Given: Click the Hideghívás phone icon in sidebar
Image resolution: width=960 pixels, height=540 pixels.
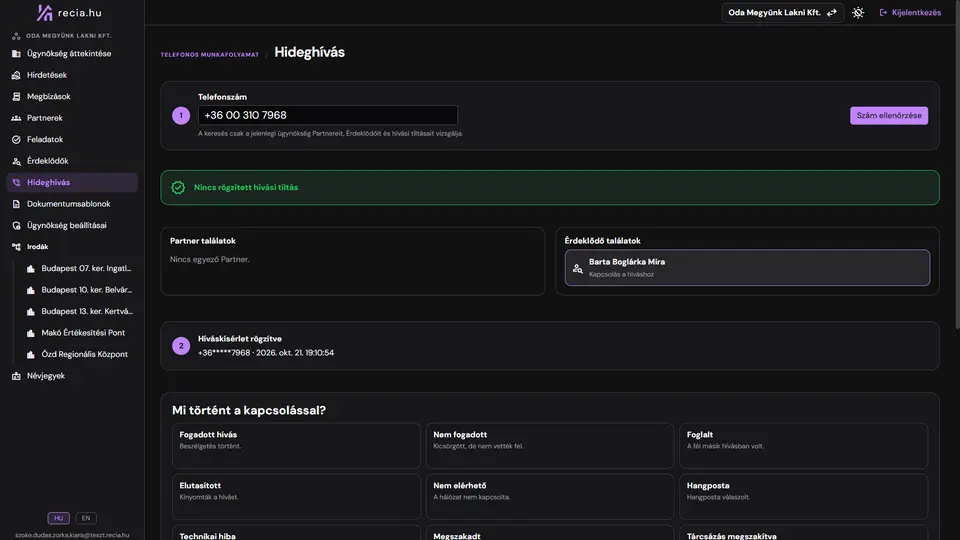Looking at the screenshot, I should (x=17, y=182).
